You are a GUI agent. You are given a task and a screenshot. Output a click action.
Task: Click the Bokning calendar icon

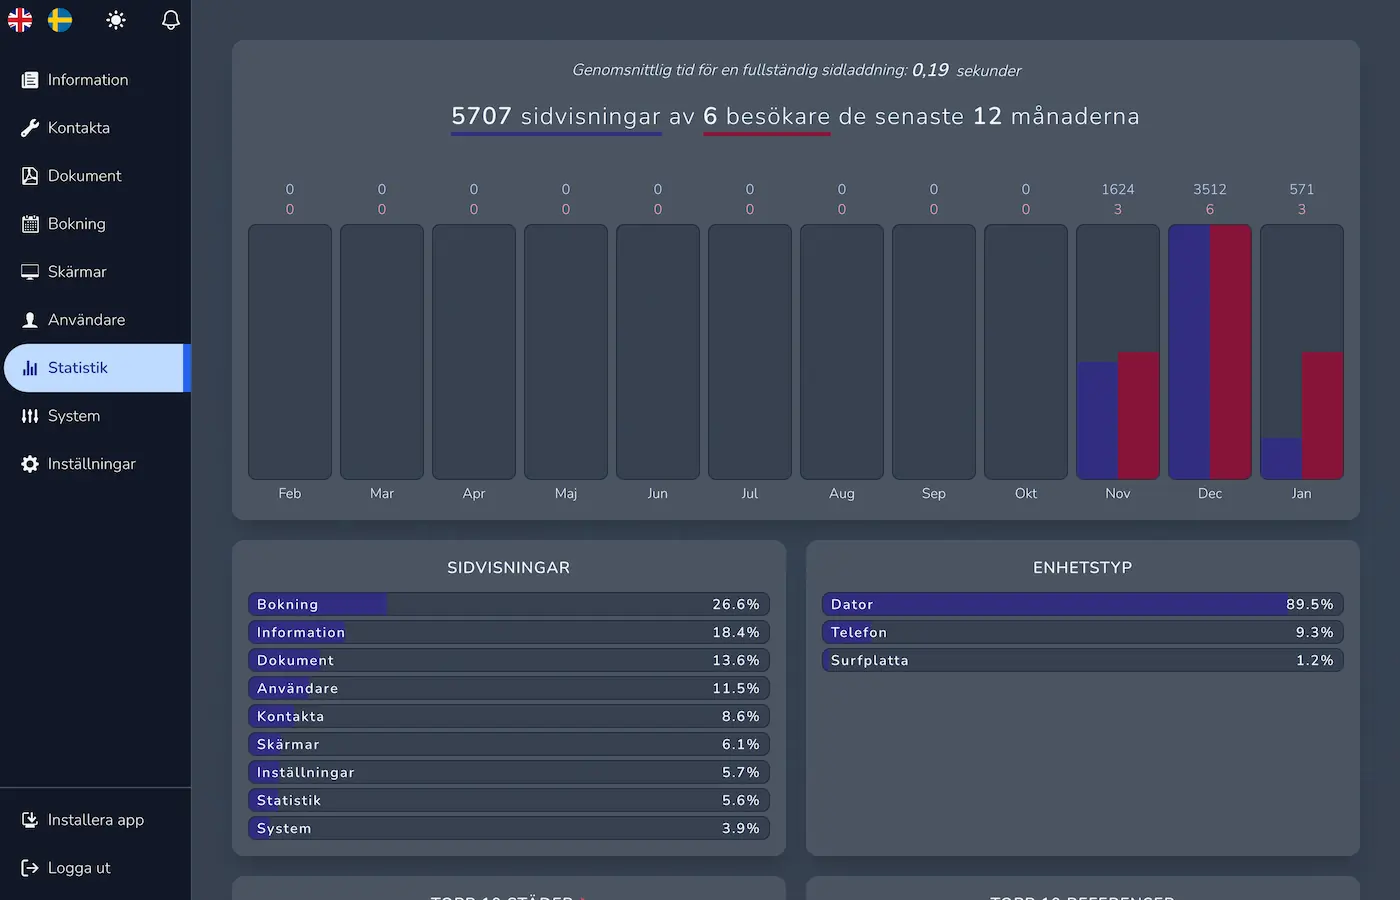(x=30, y=224)
